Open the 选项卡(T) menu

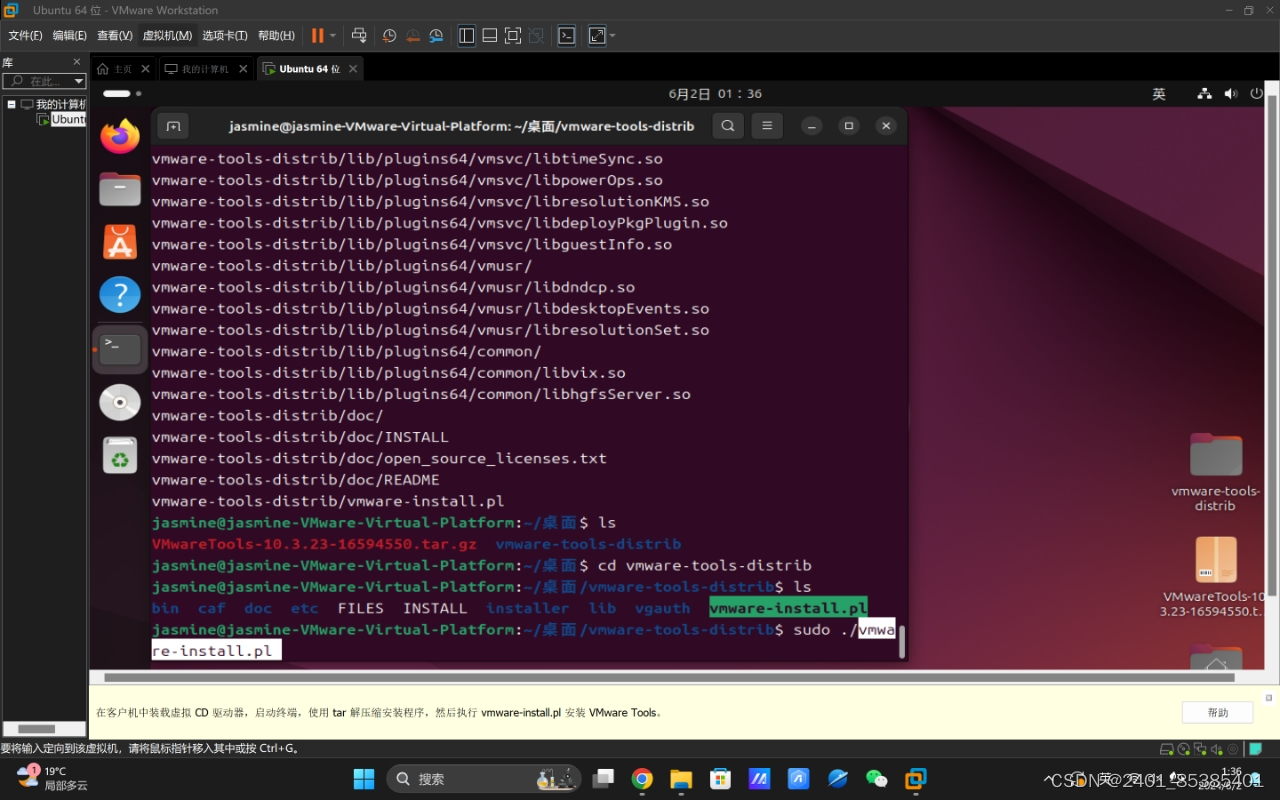pos(224,35)
